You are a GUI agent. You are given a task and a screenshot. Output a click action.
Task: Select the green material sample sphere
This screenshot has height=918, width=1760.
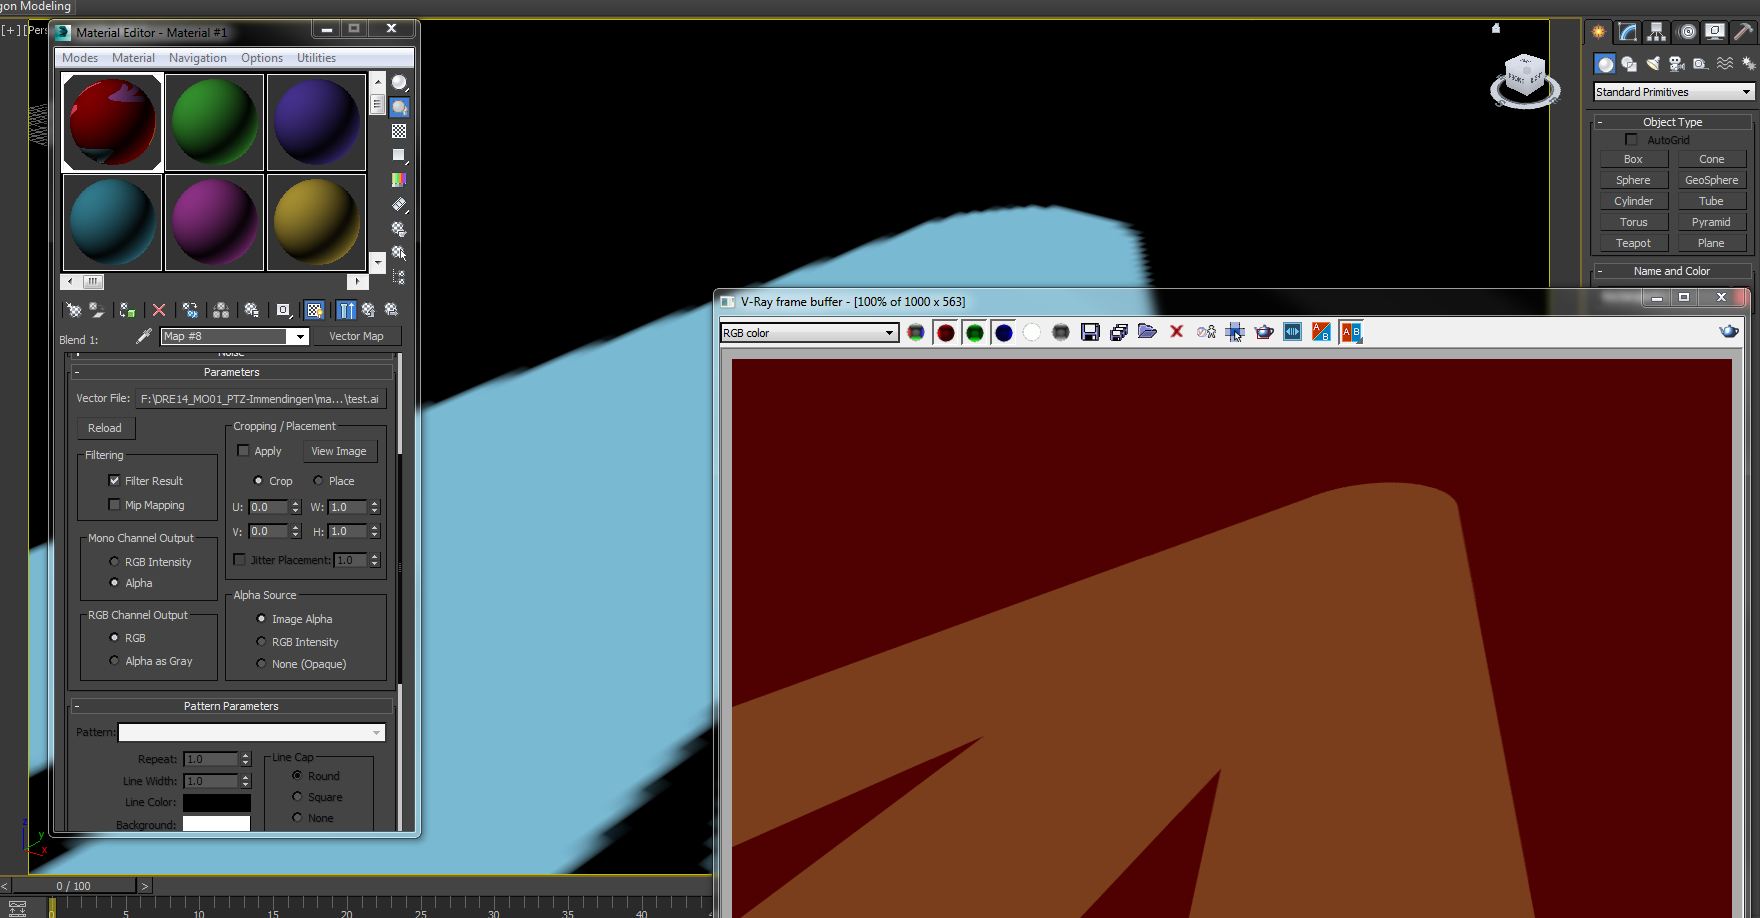pyautogui.click(x=215, y=122)
